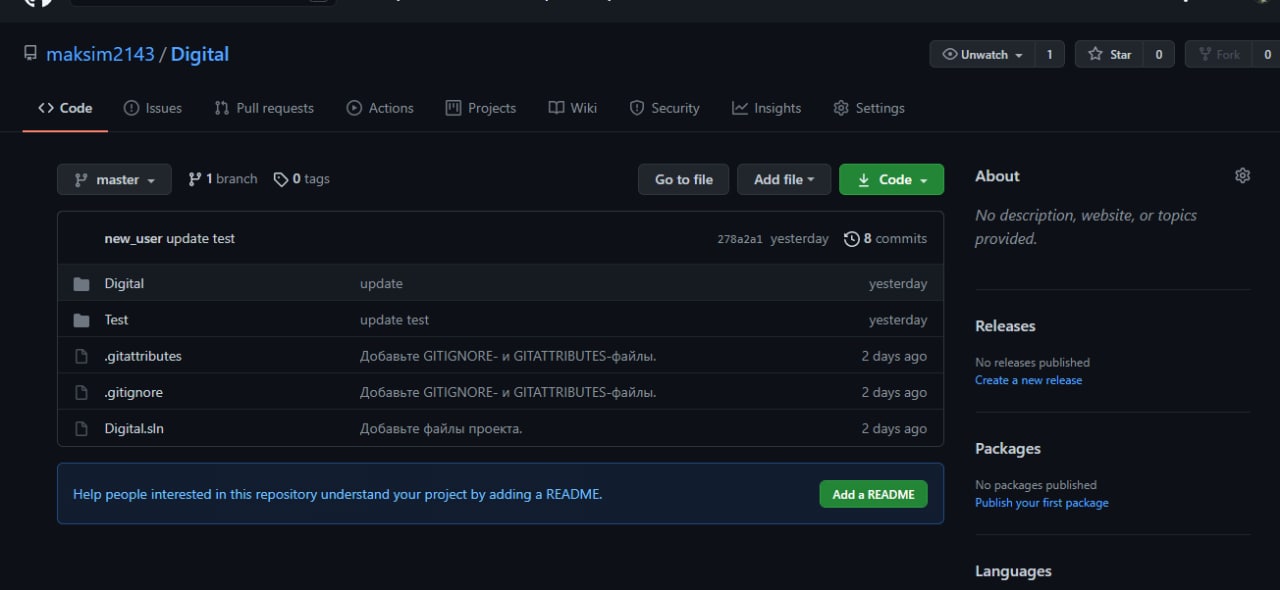Click the Fork button
The image size is (1280, 590).
1218,55
